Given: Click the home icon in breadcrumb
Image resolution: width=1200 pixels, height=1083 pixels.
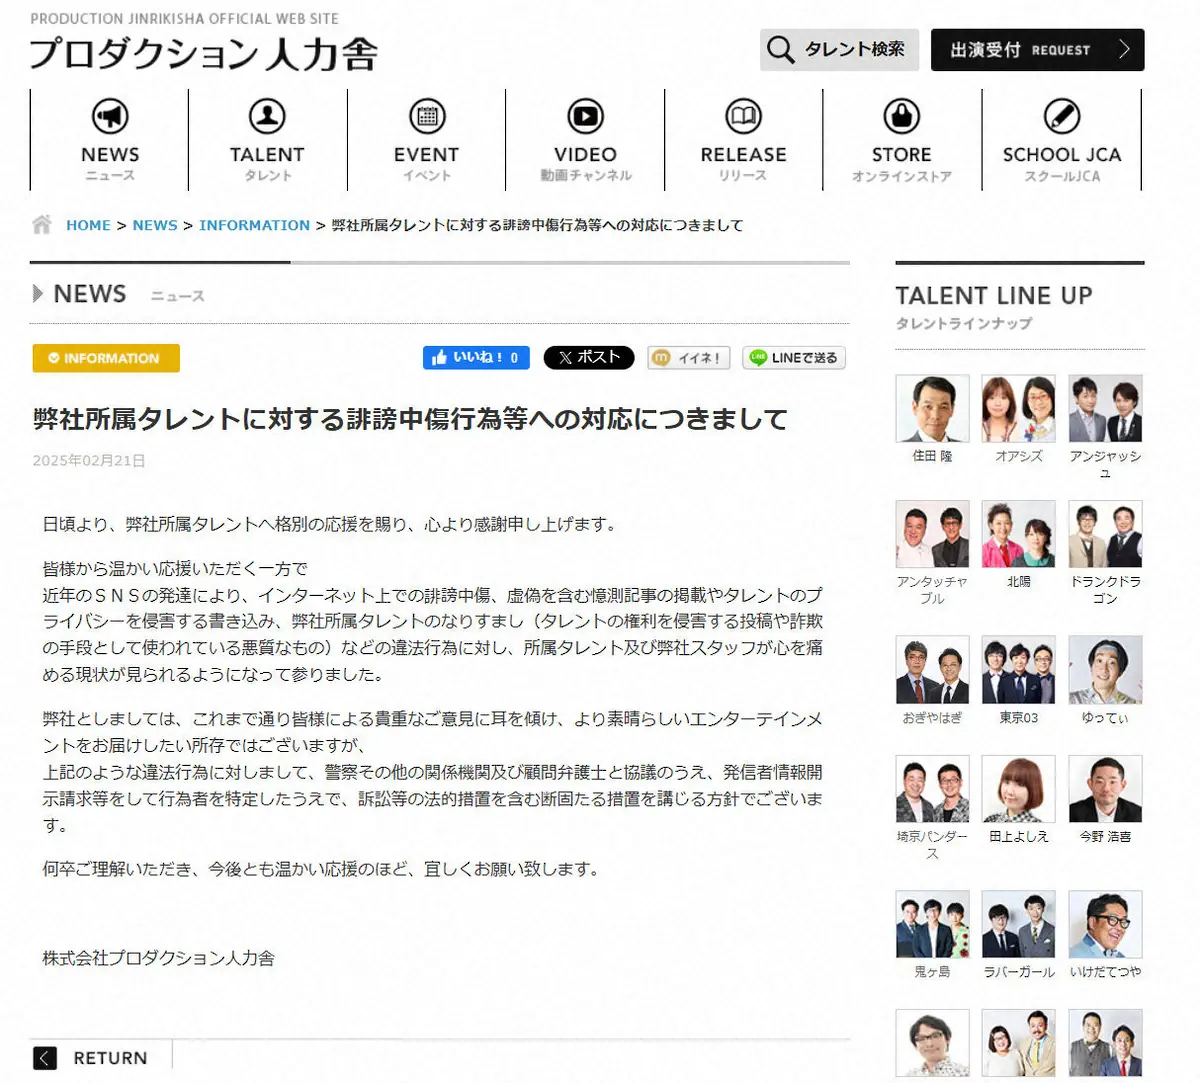Looking at the screenshot, I should tap(42, 225).
